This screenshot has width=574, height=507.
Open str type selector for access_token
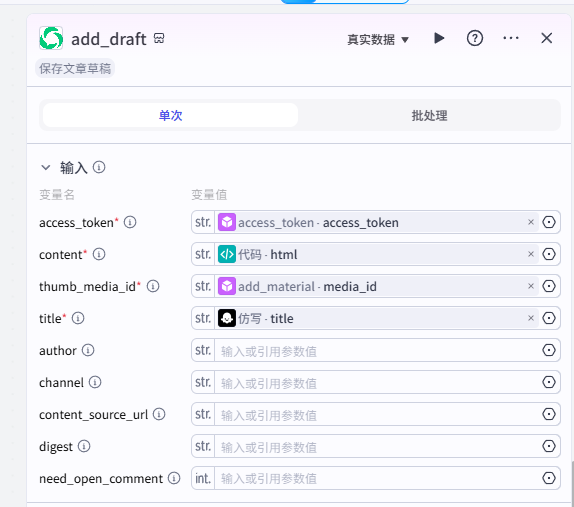coord(203,222)
